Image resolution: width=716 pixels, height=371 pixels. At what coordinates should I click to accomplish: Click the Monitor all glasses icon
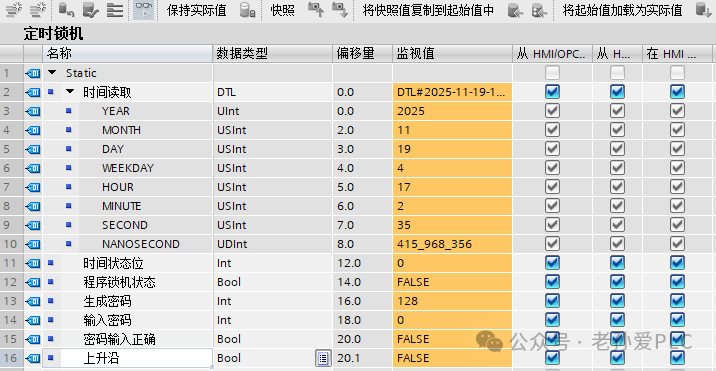pyautogui.click(x=143, y=10)
